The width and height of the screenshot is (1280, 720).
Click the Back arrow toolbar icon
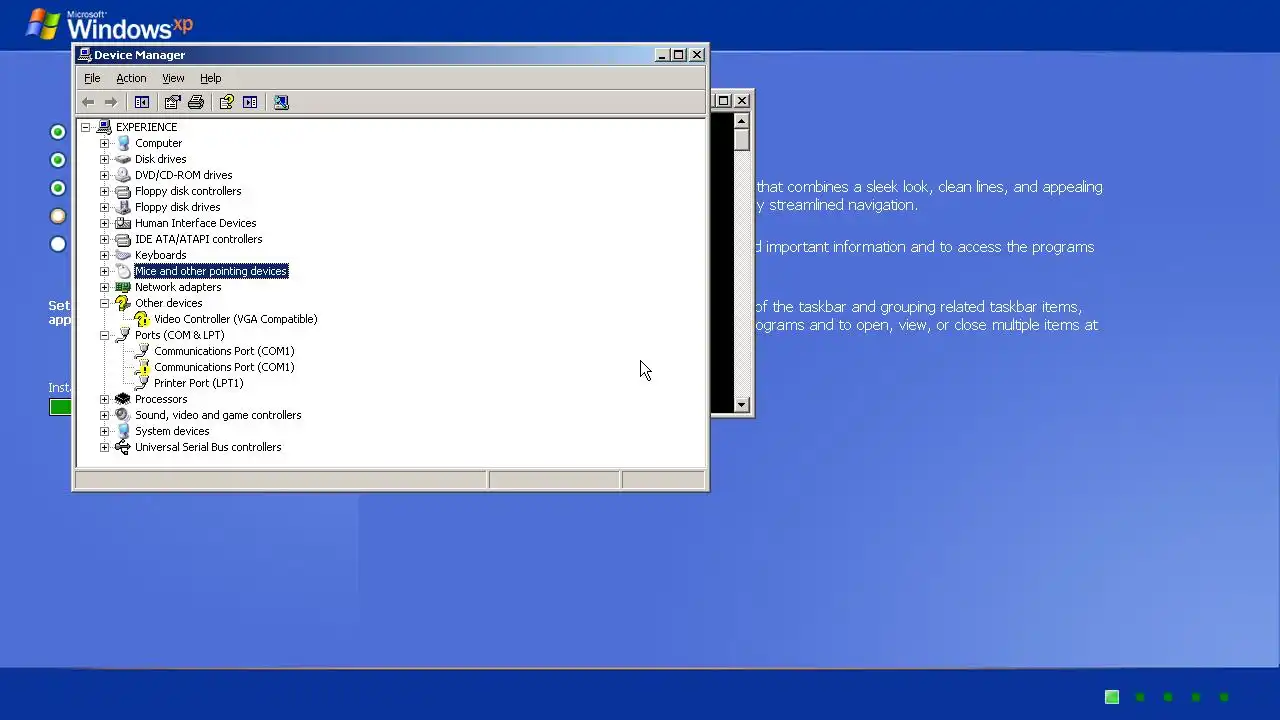(88, 102)
